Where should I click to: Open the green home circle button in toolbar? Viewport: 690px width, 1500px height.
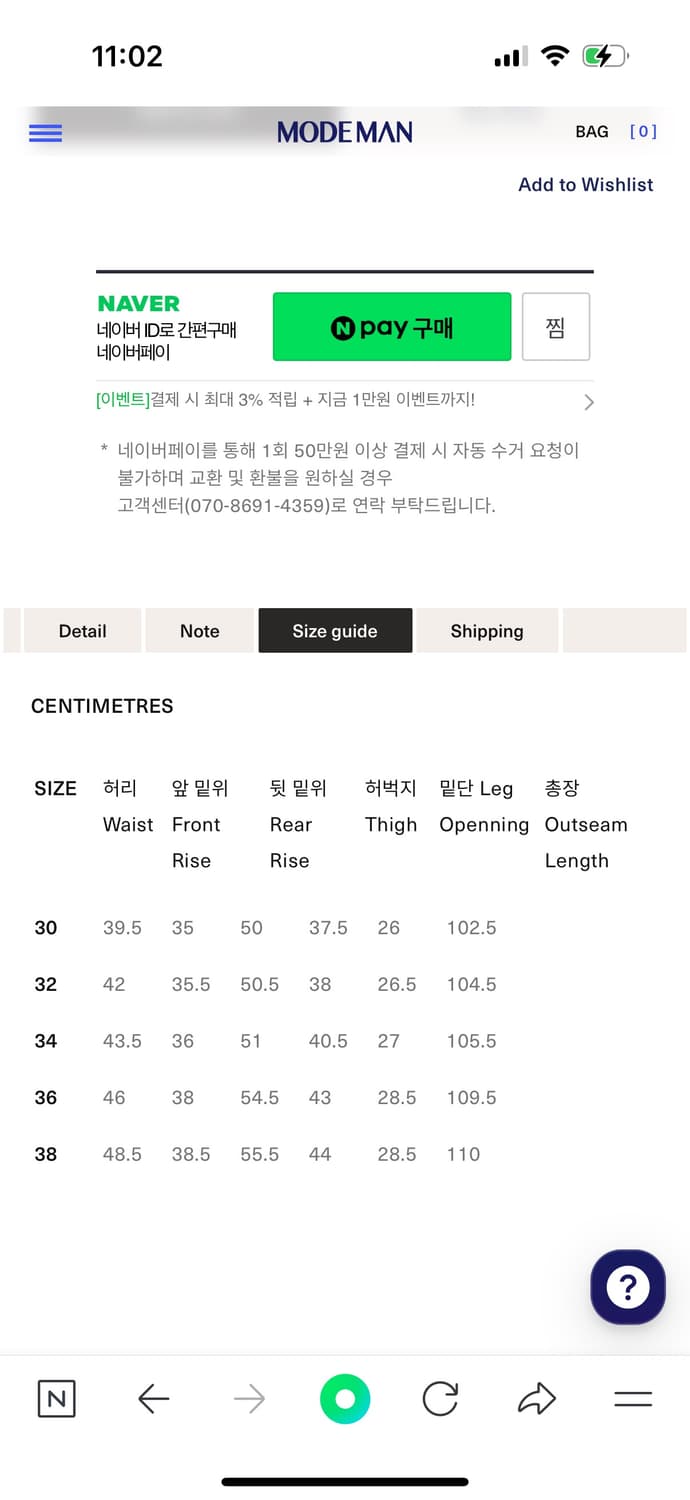(344, 1399)
